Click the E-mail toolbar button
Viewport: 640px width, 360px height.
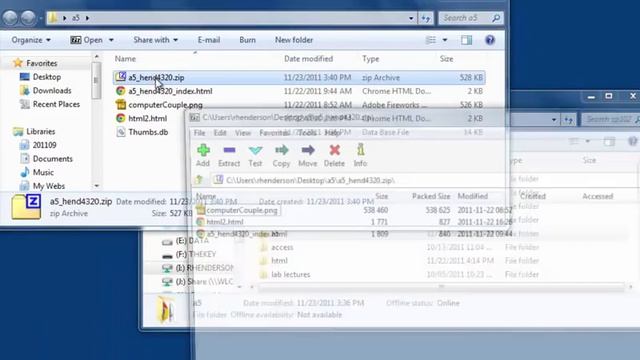click(209, 40)
